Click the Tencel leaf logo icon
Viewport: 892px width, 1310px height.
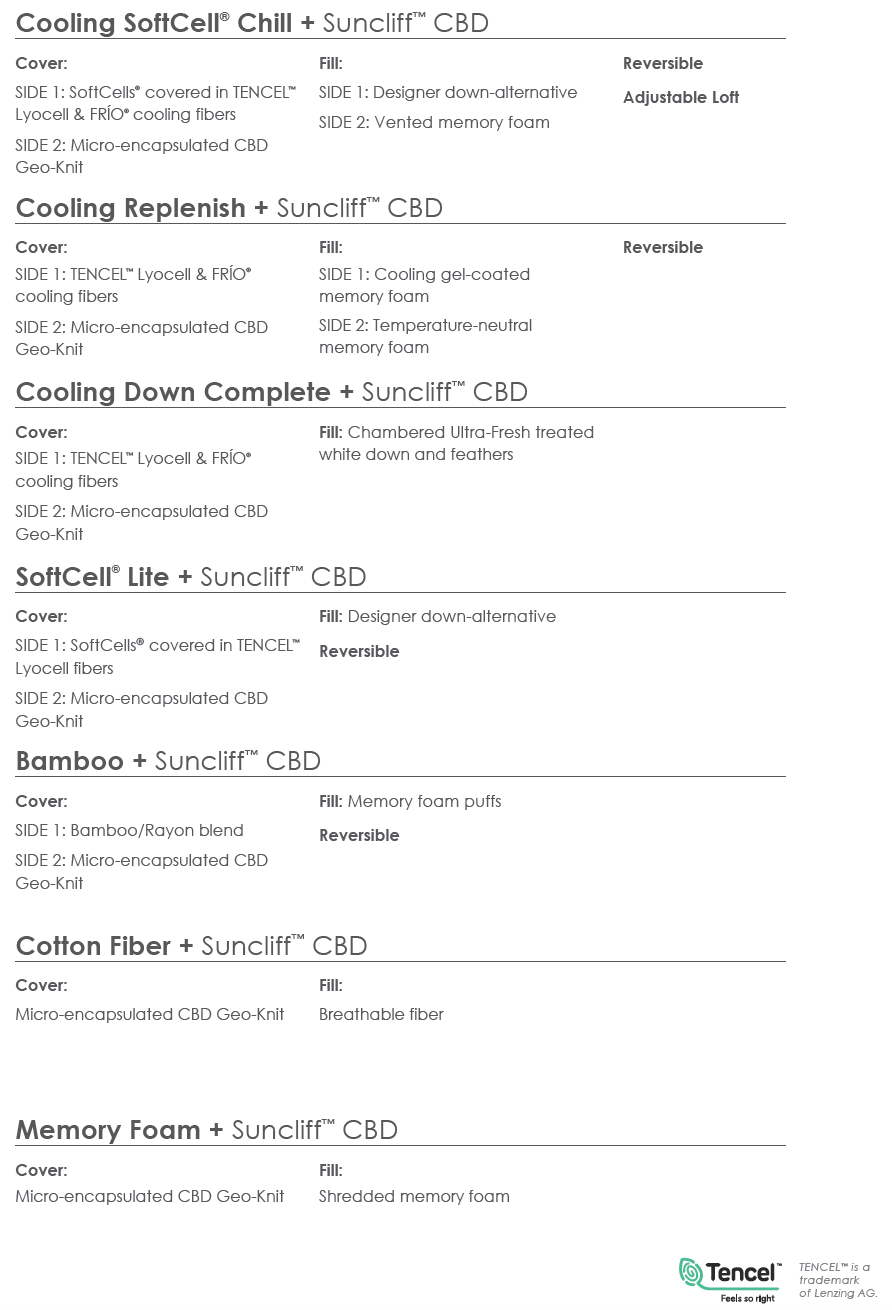pos(692,1273)
